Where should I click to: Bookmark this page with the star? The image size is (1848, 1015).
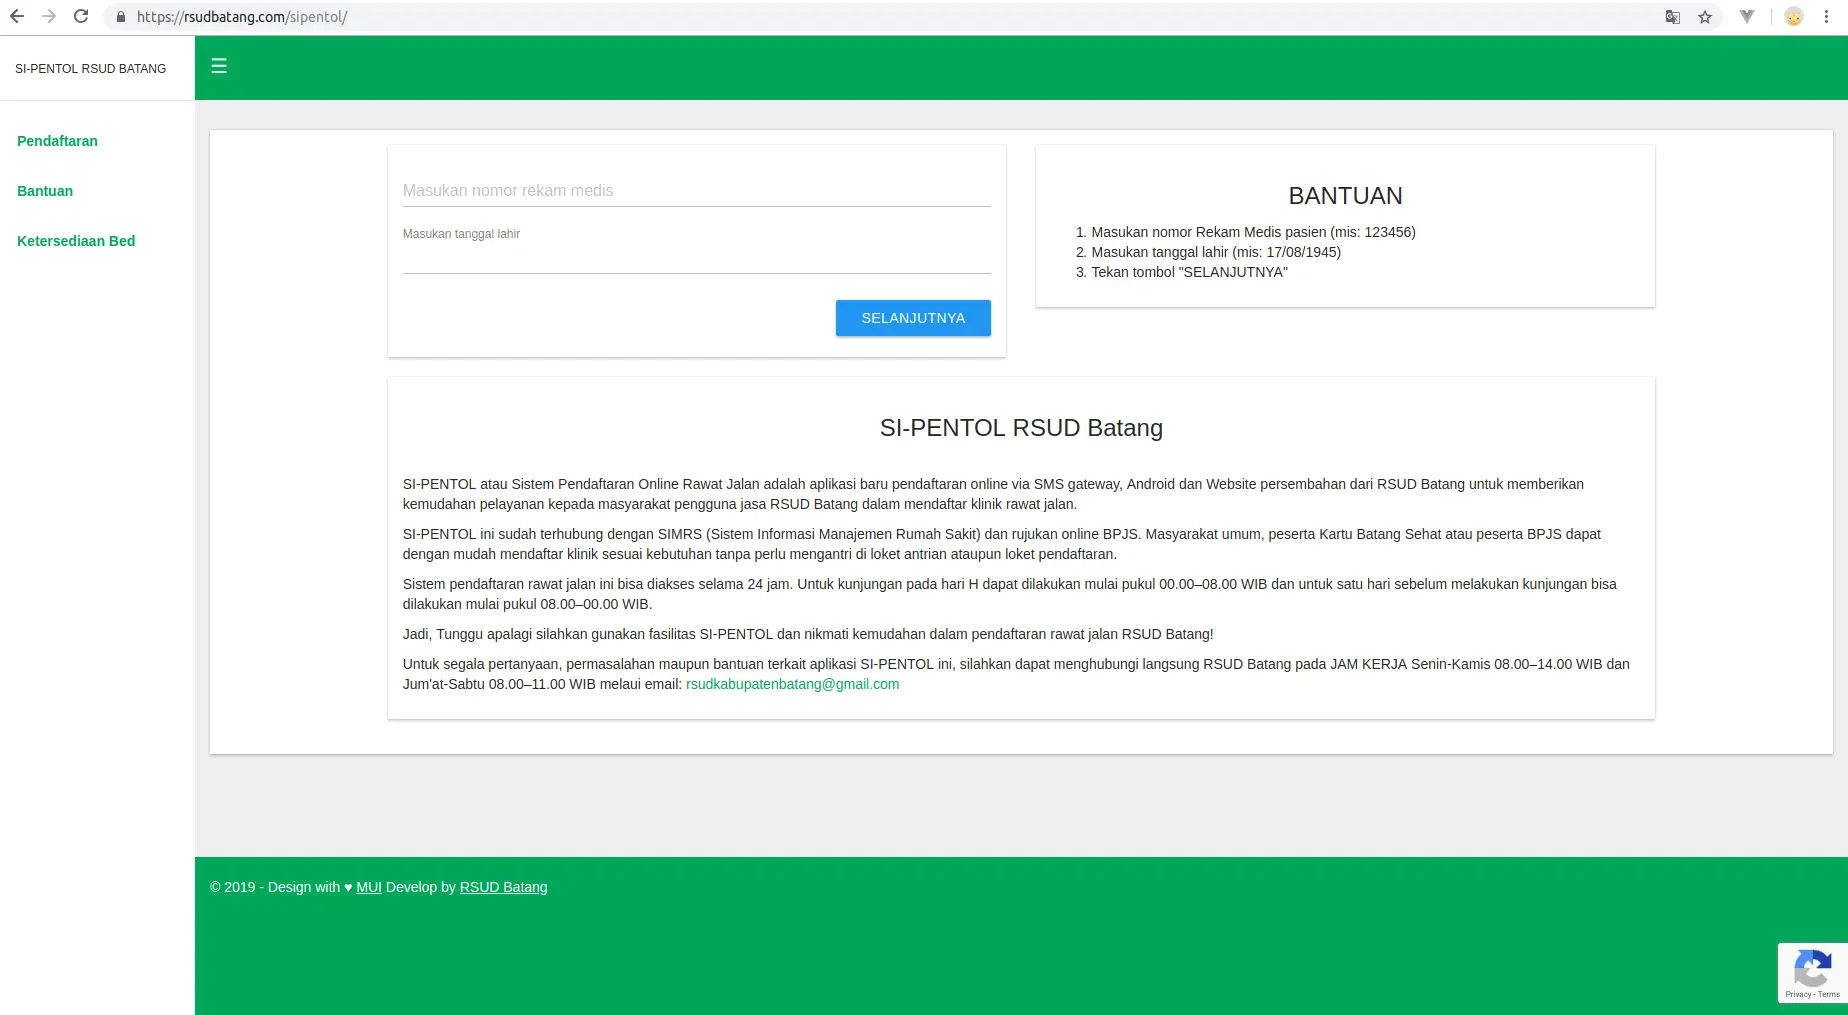click(x=1705, y=17)
